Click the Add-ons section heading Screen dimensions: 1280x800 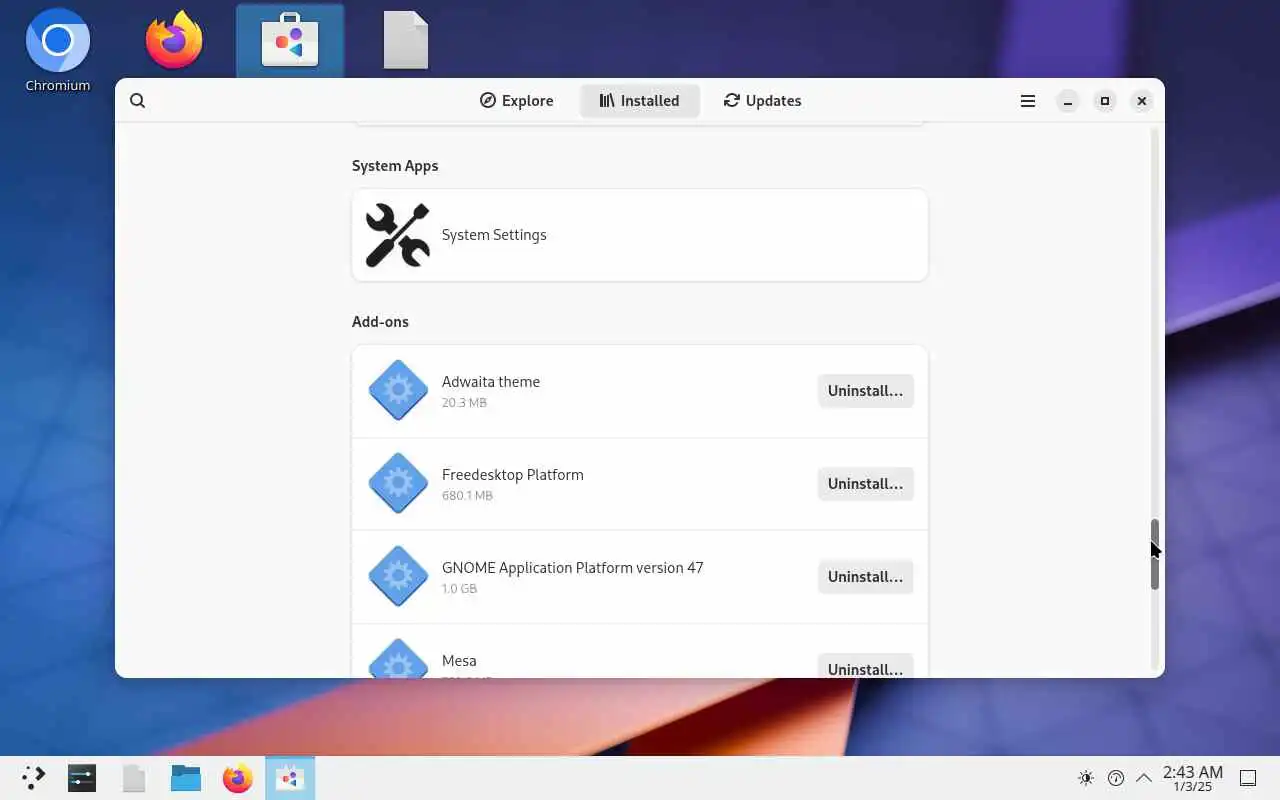click(380, 322)
